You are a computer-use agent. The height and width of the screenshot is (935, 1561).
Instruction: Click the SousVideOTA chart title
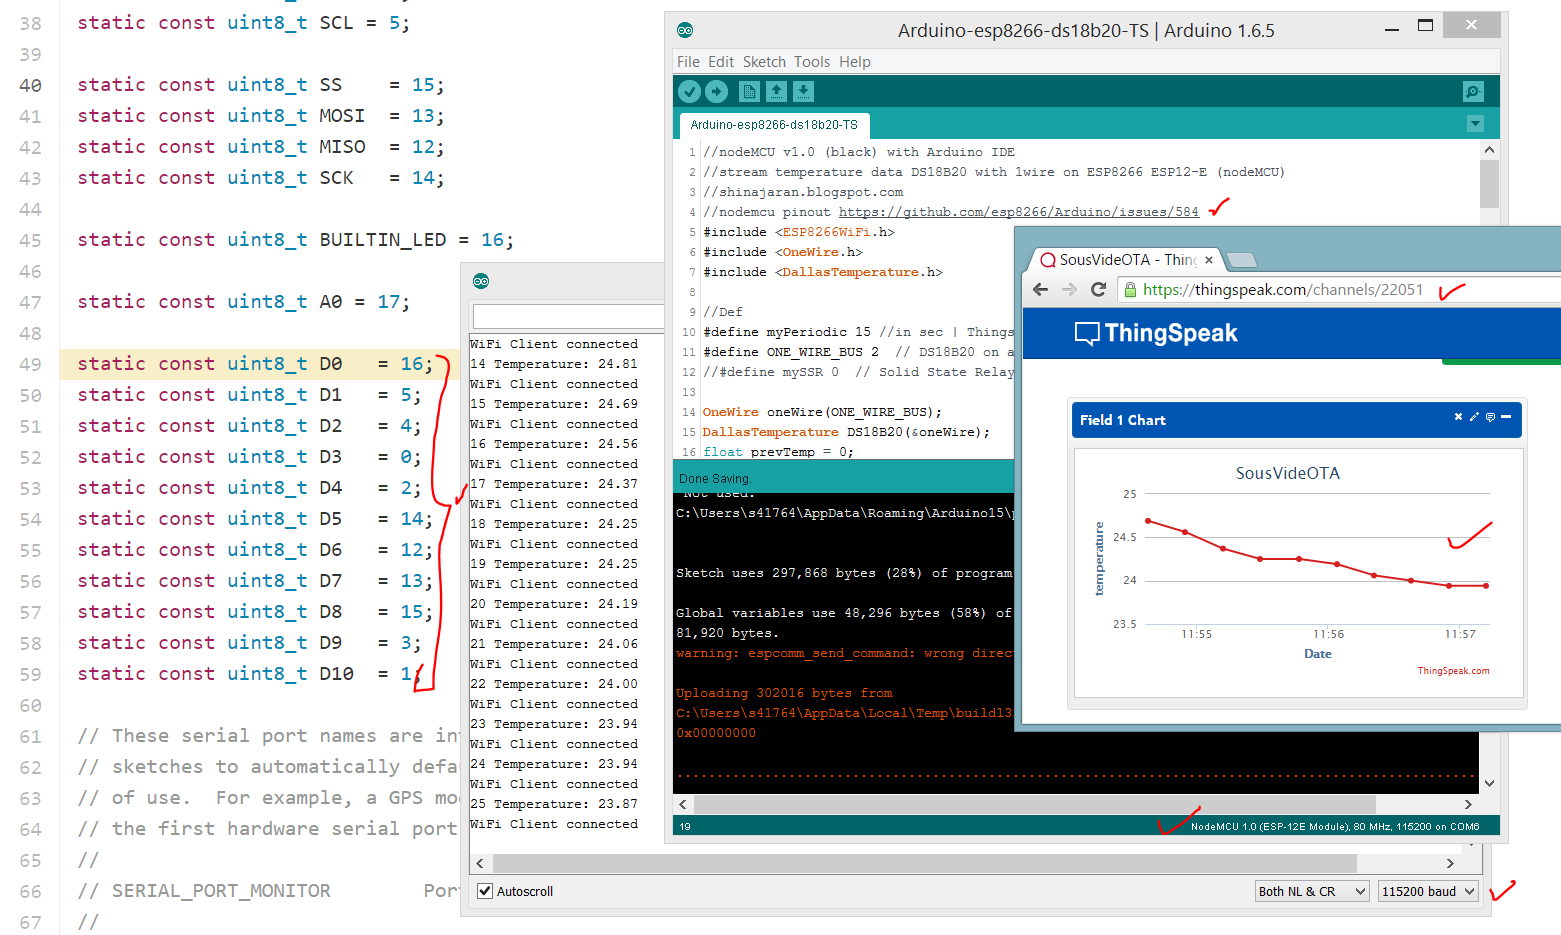pos(1288,473)
